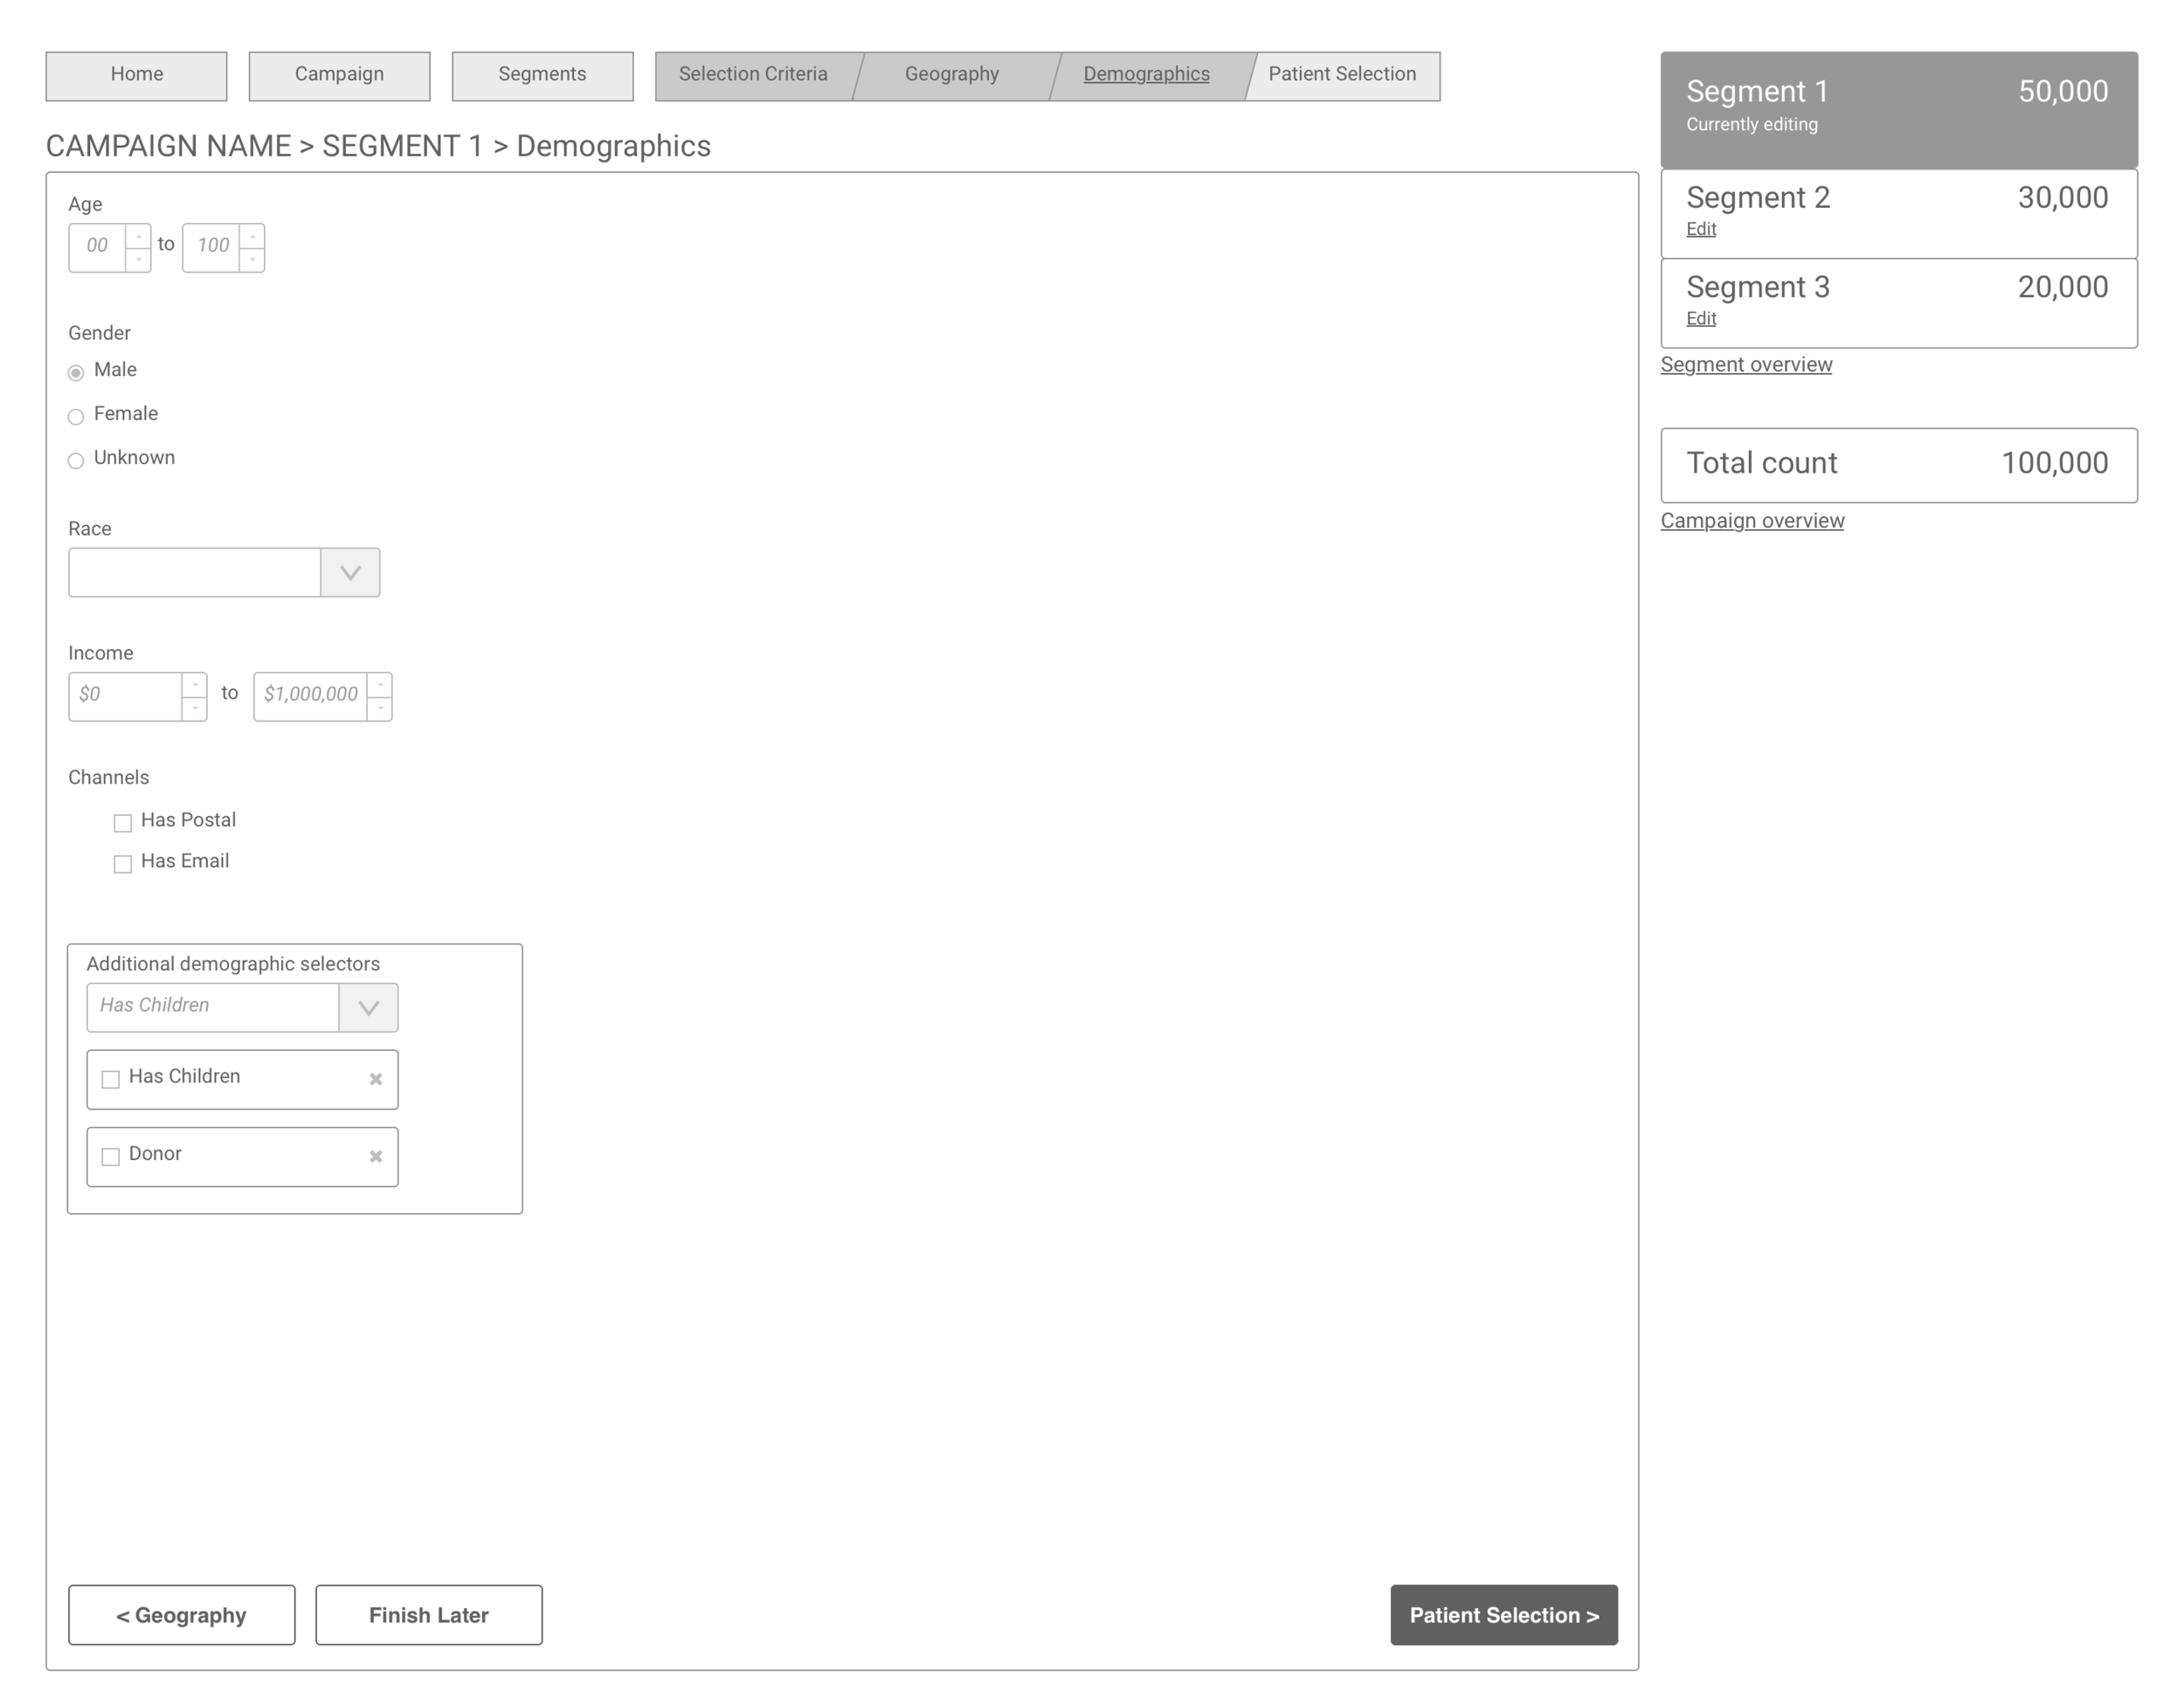The width and height of the screenshot is (2184, 1706).
Task: Expand the Additional demographic selectors dropdown
Action: [367, 1007]
